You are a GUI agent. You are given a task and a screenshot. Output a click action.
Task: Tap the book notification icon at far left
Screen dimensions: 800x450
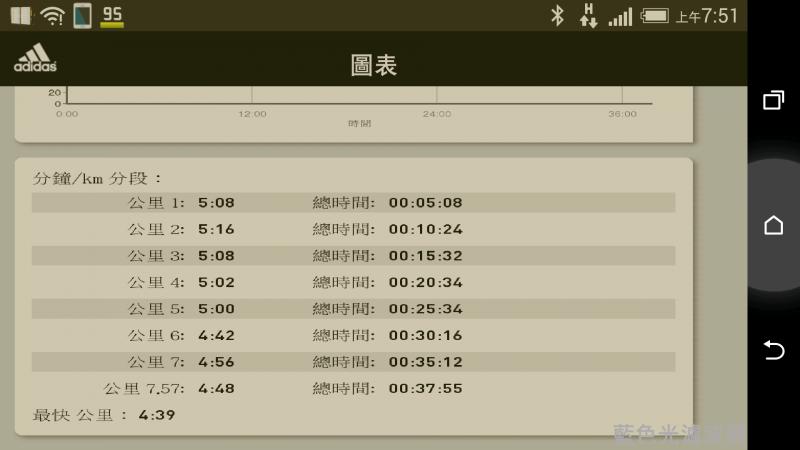point(21,16)
